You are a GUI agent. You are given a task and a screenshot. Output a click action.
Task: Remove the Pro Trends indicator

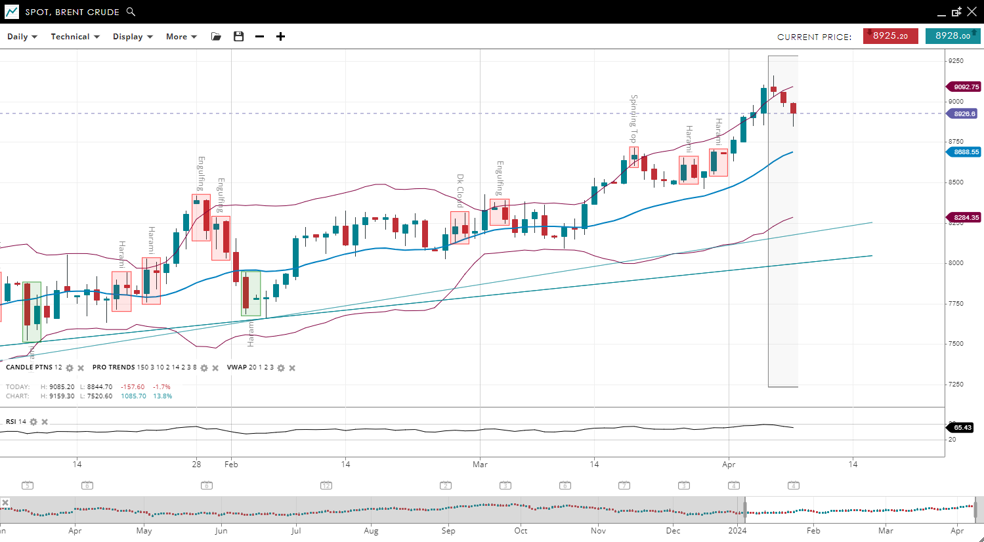(216, 368)
